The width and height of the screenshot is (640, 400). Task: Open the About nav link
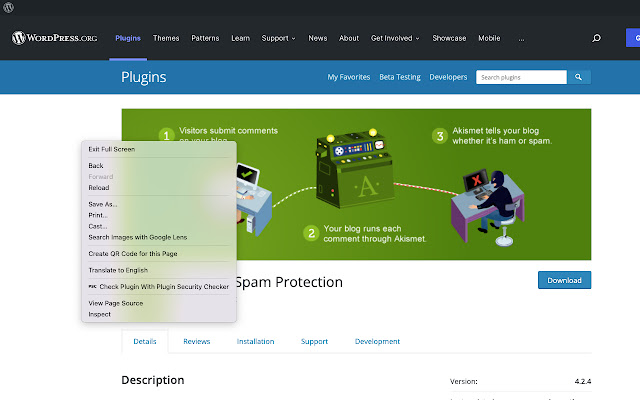click(349, 38)
